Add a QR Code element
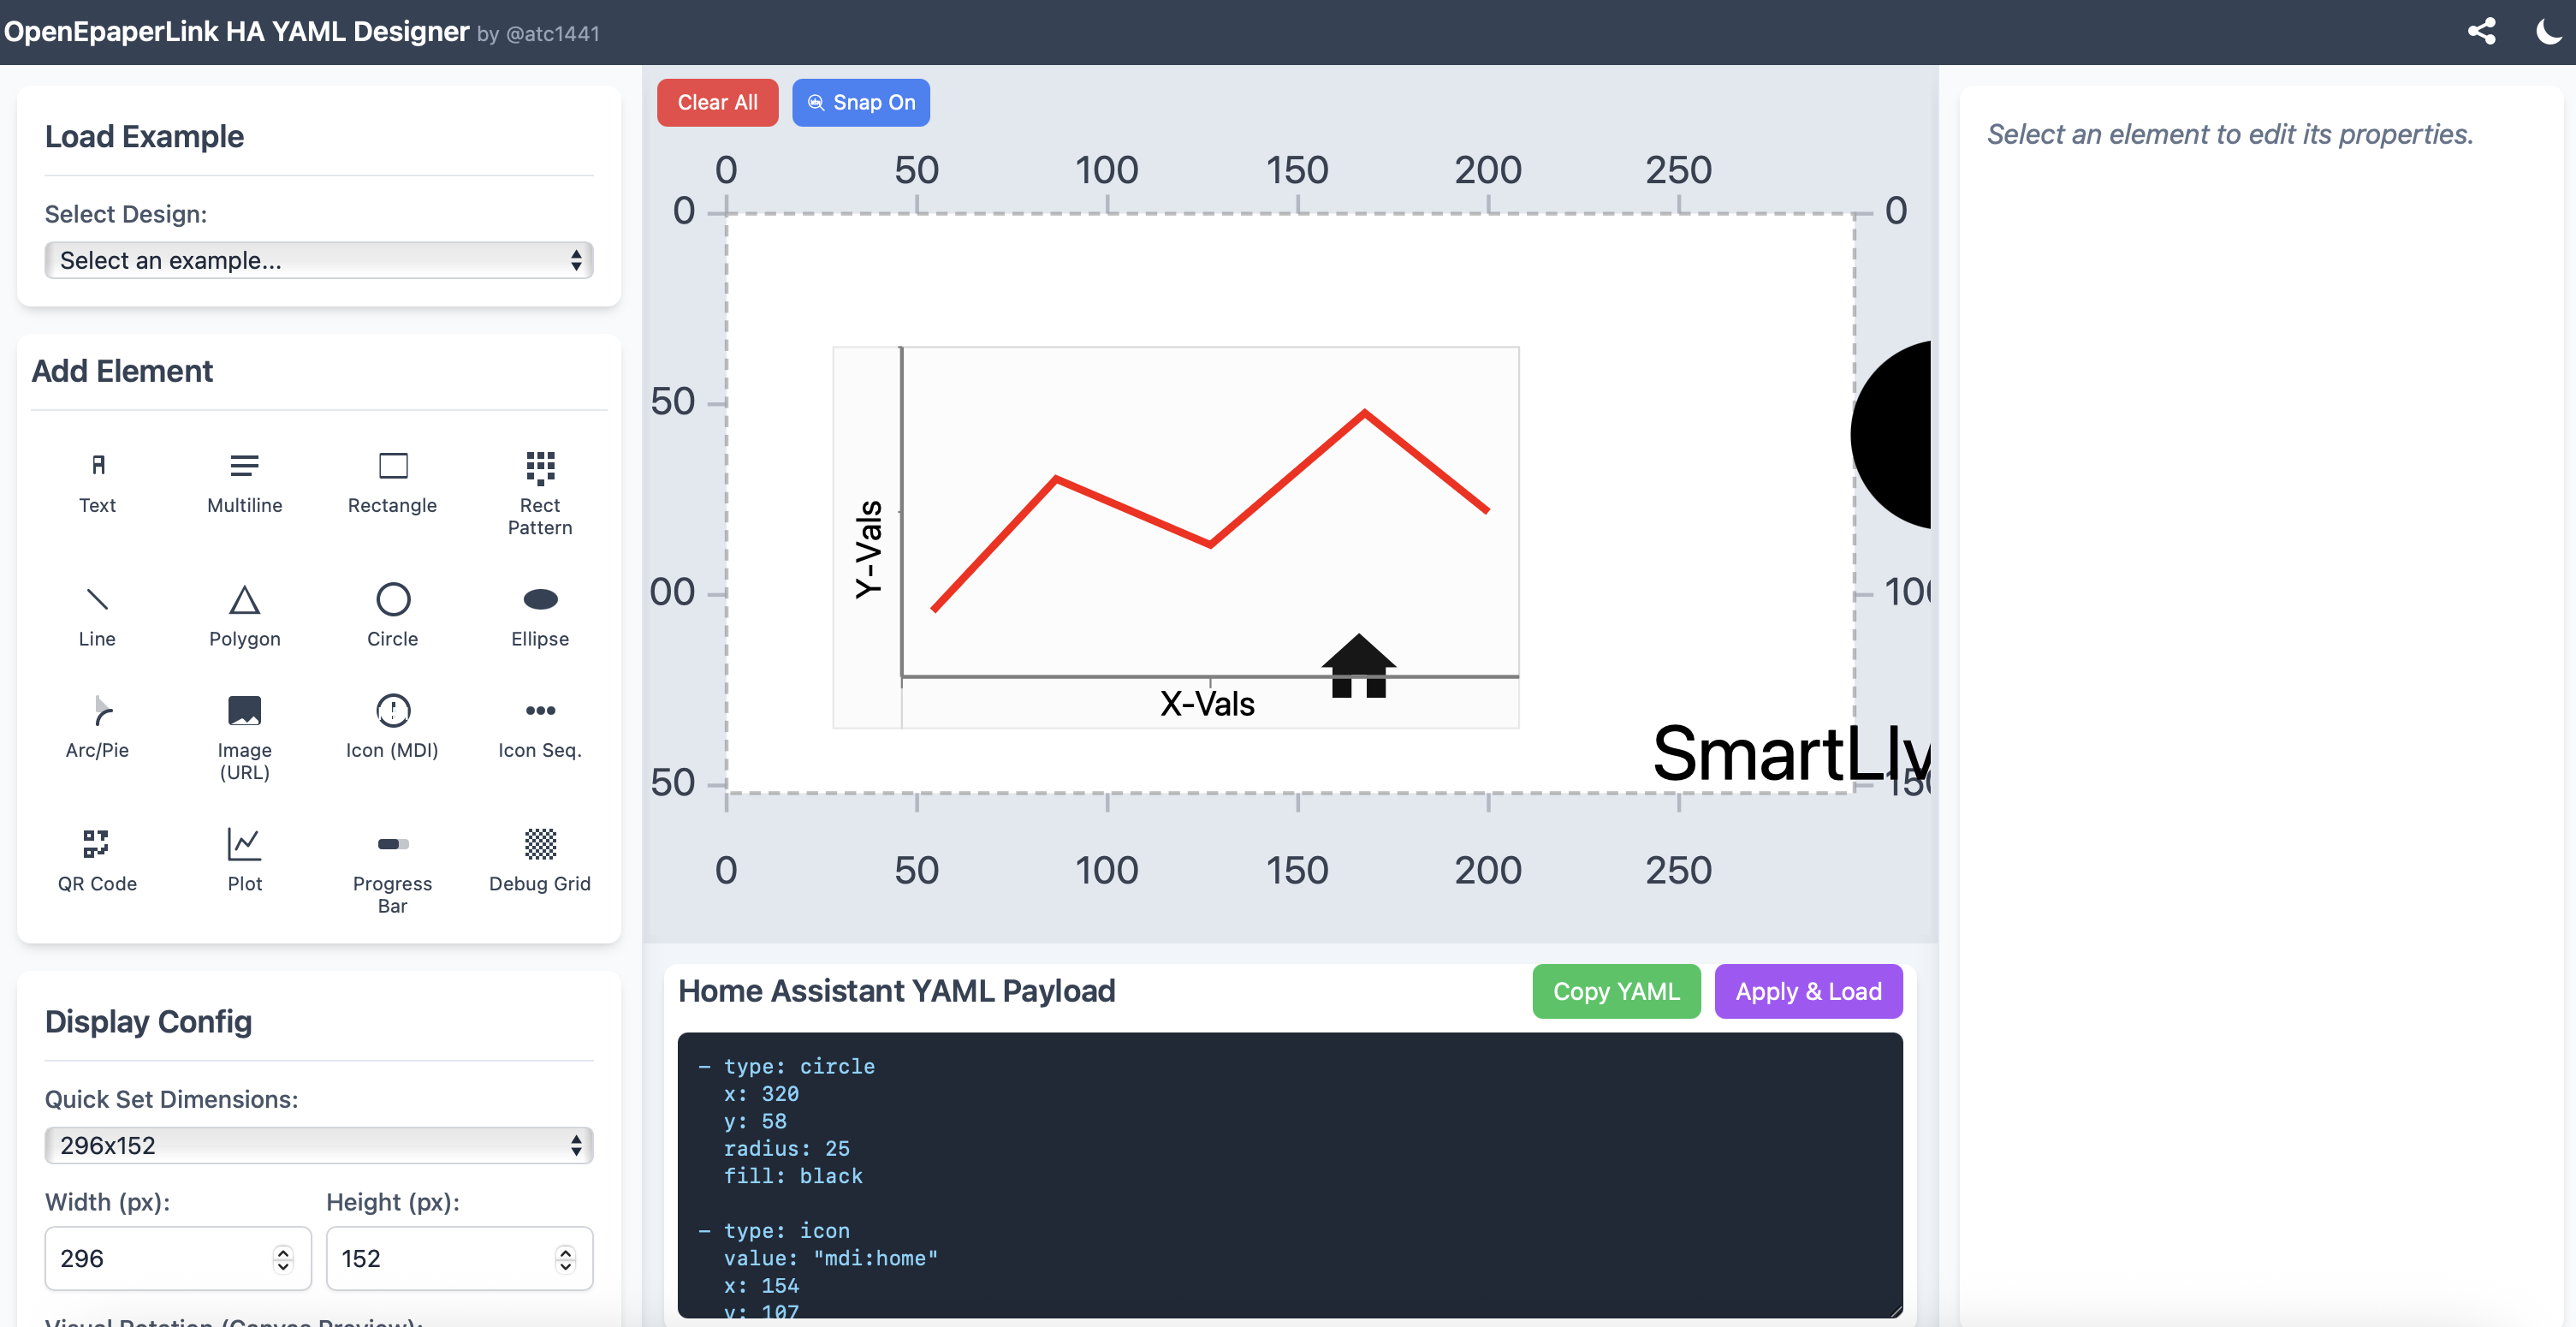The height and width of the screenshot is (1327, 2576). click(97, 860)
